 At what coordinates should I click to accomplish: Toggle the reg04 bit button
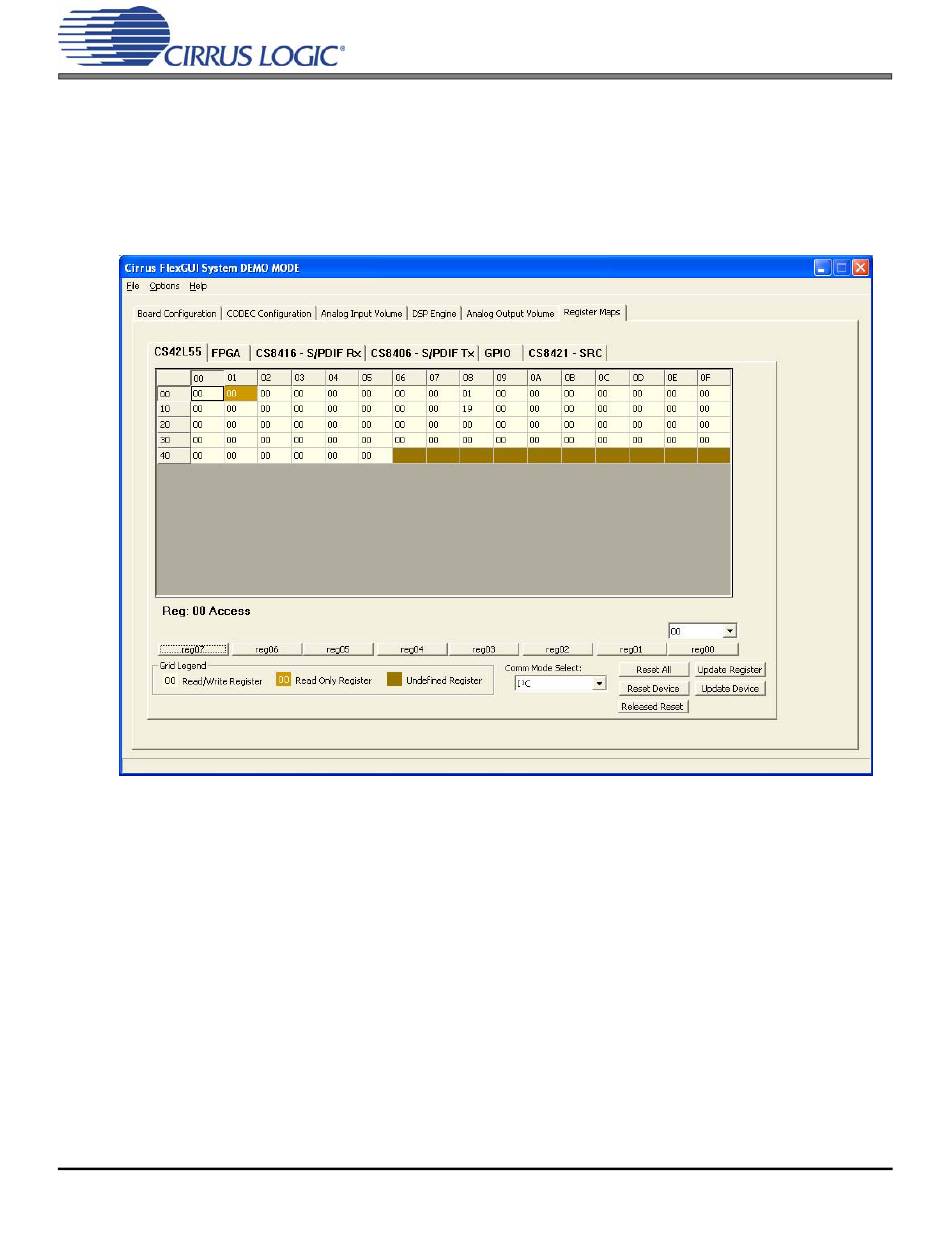(412, 649)
